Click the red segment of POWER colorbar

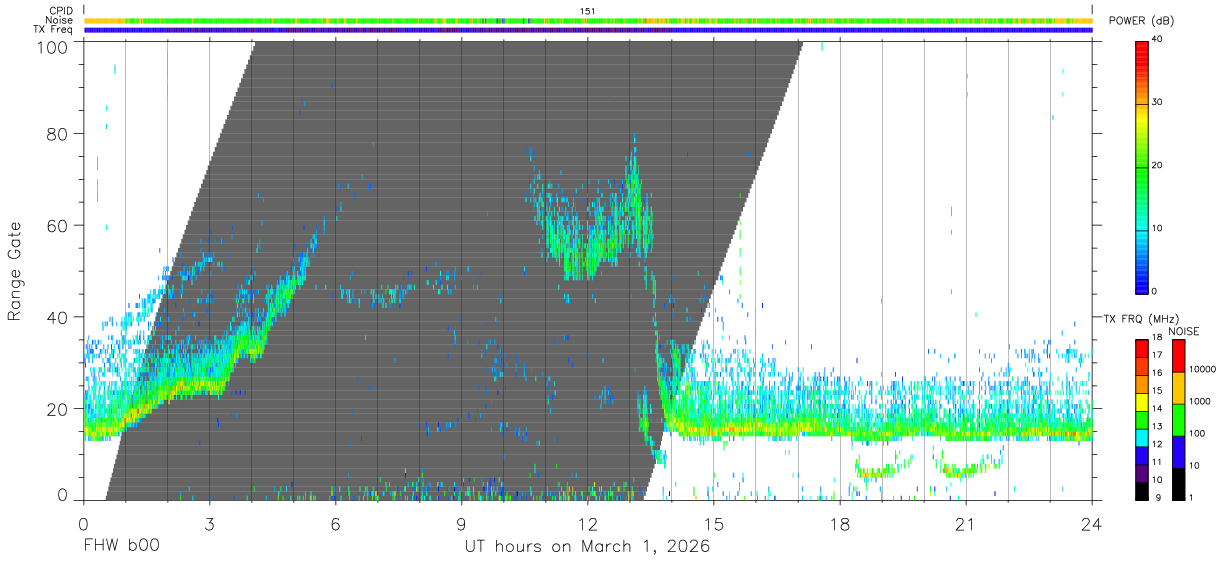pos(1142,55)
